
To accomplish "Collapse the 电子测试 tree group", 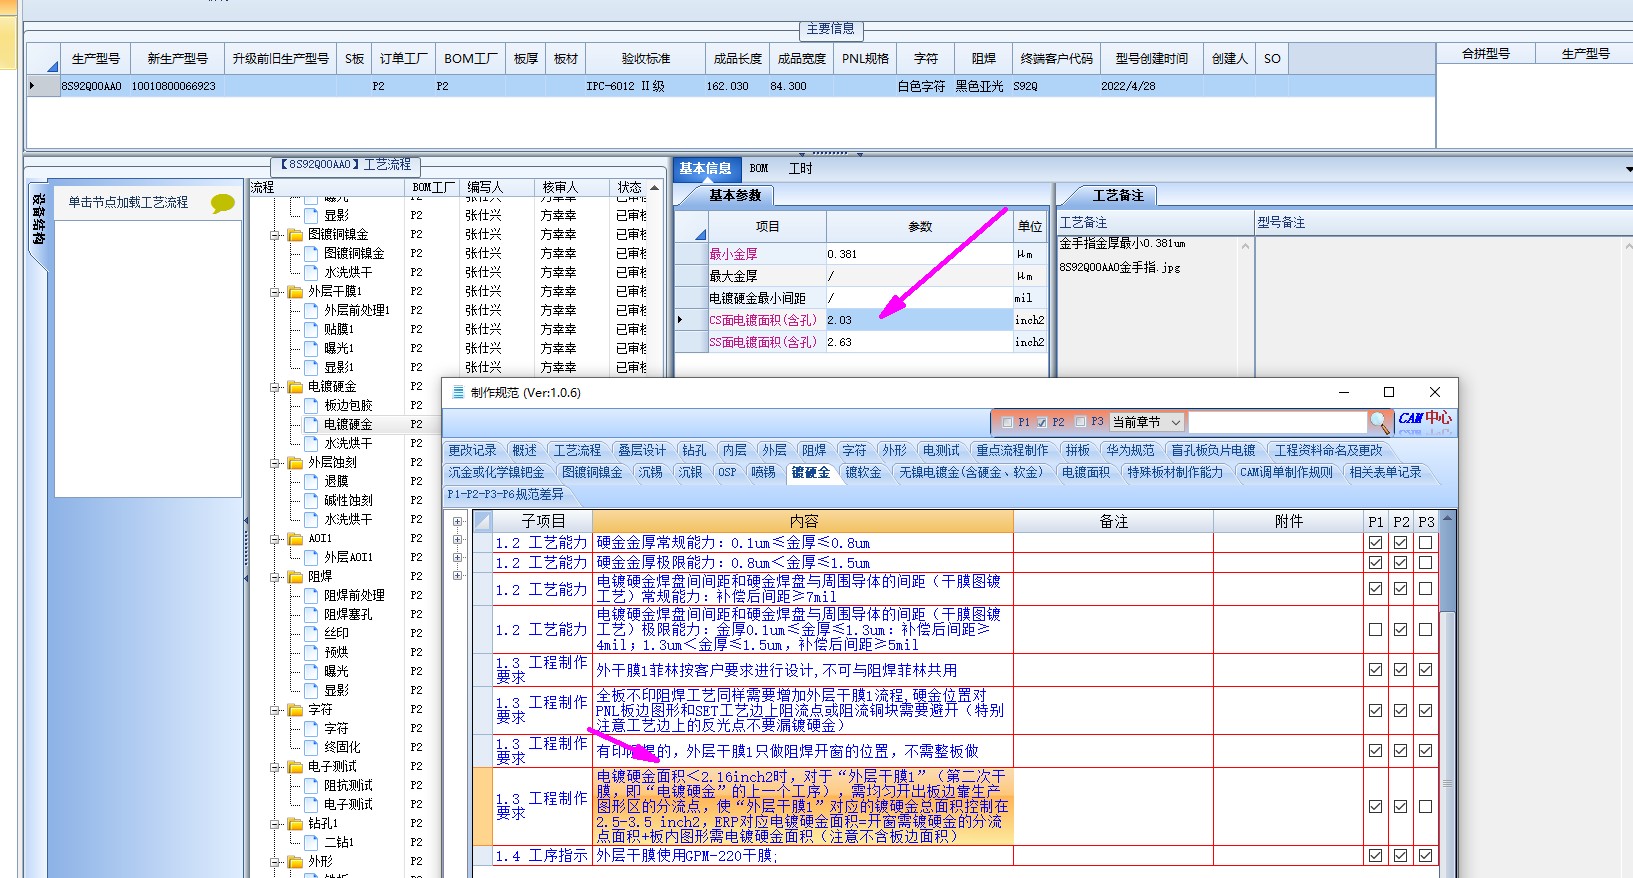I will click(274, 767).
